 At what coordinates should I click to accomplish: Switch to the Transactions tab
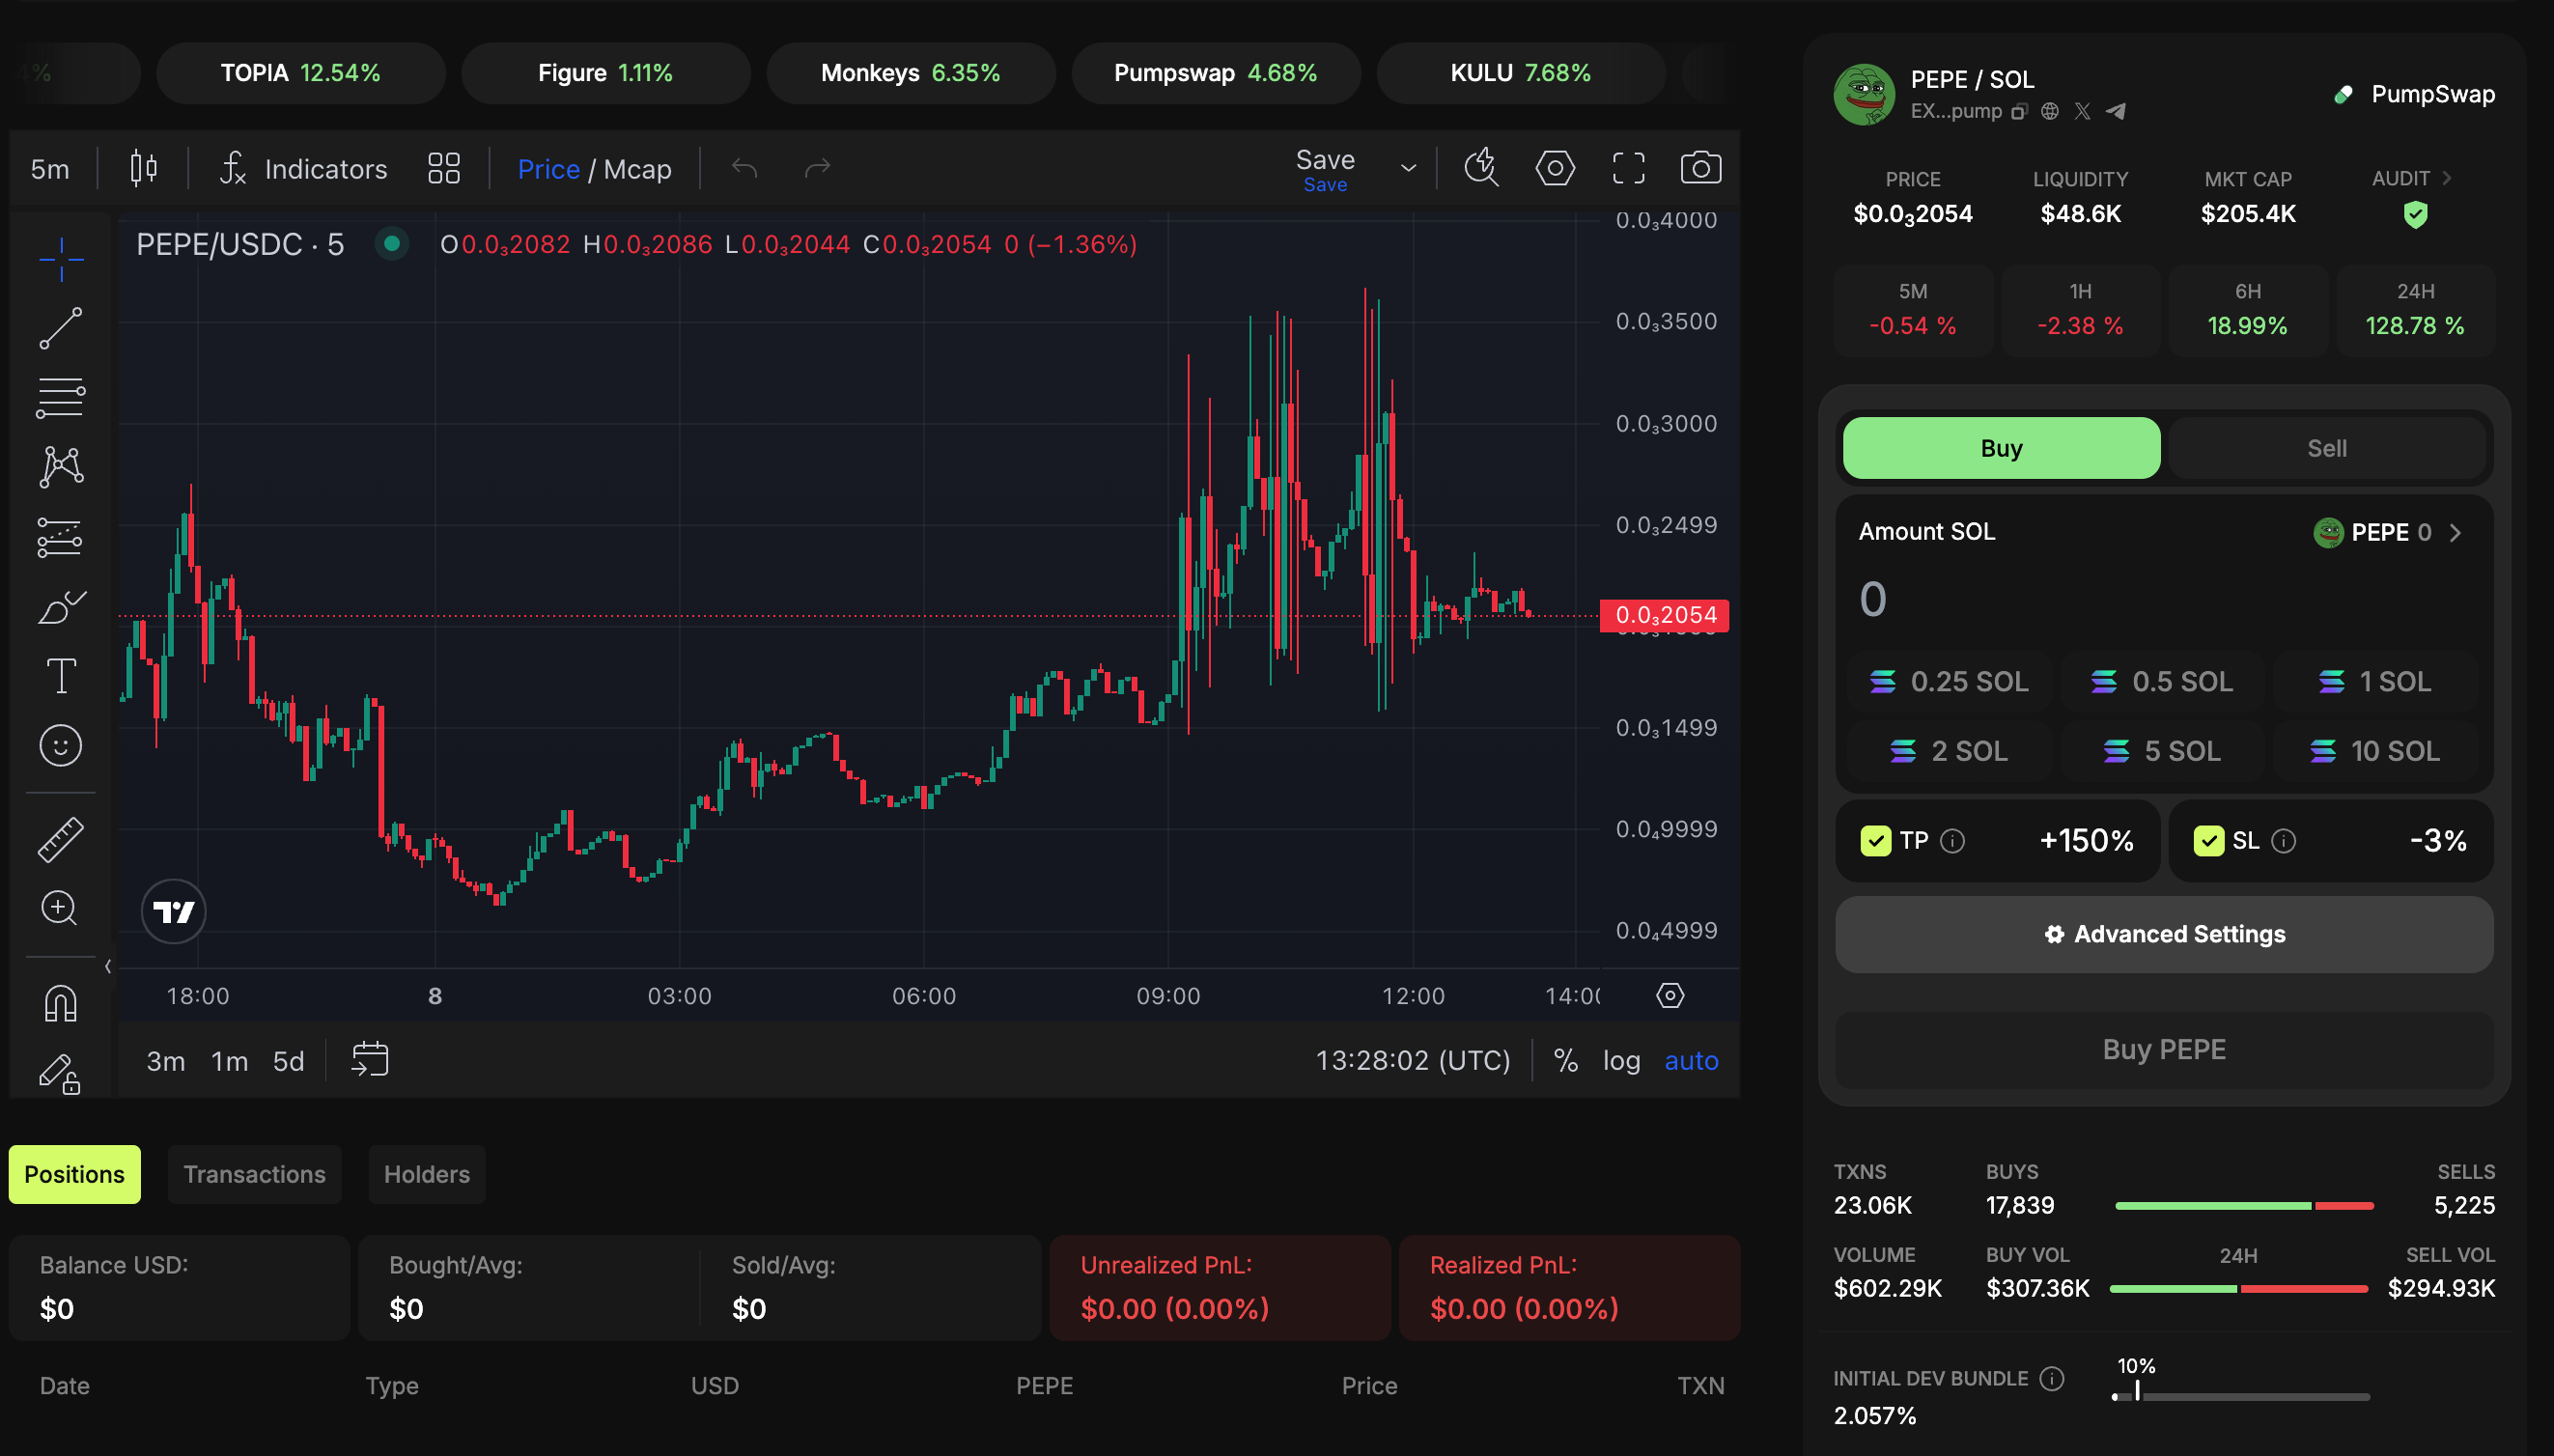point(254,1174)
